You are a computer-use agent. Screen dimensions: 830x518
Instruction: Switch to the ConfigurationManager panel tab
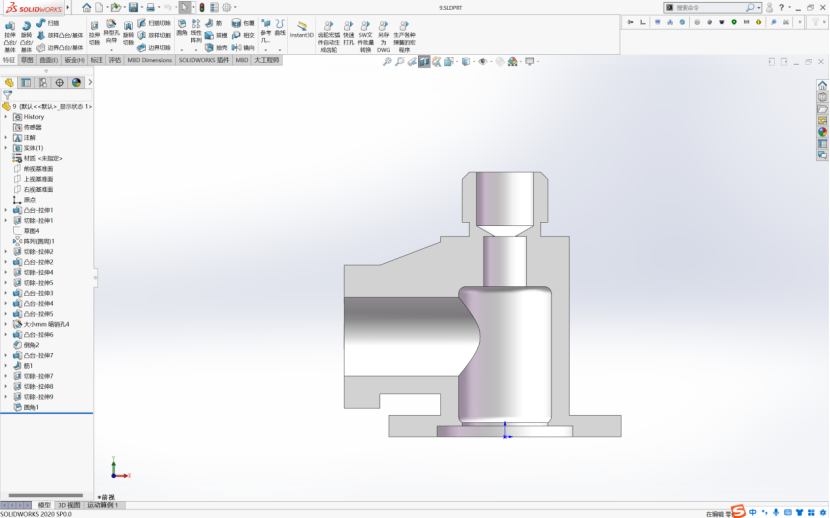(43, 83)
